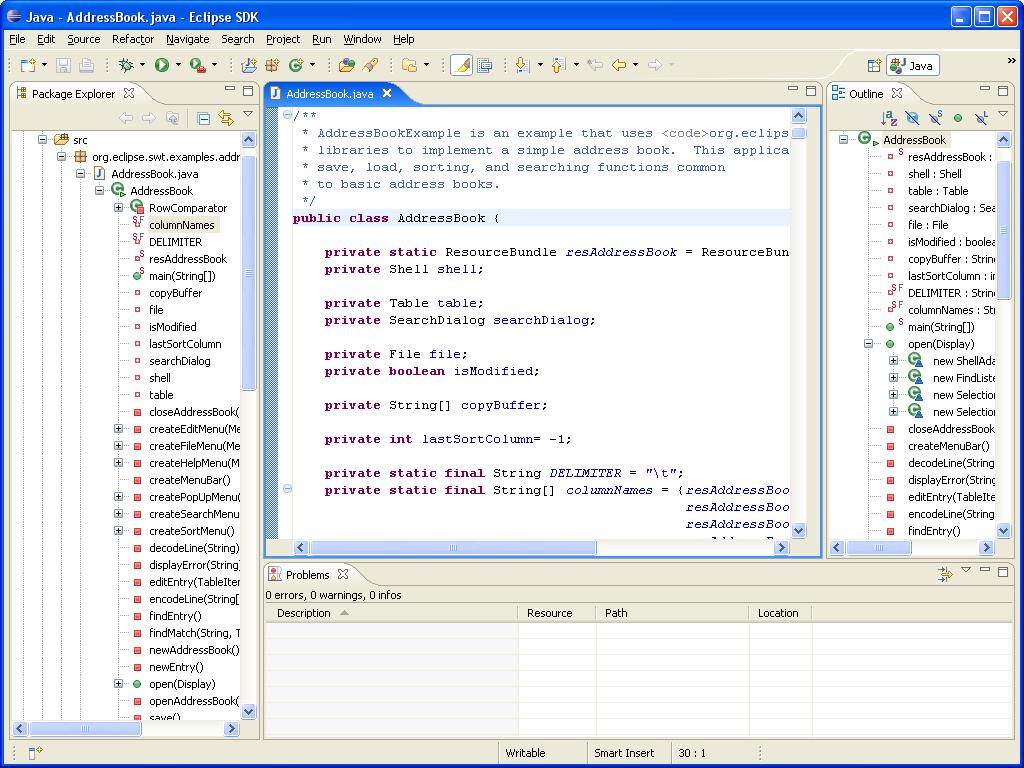1024x768 pixels.
Task: Select columnNames in Package Explorer
Action: (x=182, y=225)
